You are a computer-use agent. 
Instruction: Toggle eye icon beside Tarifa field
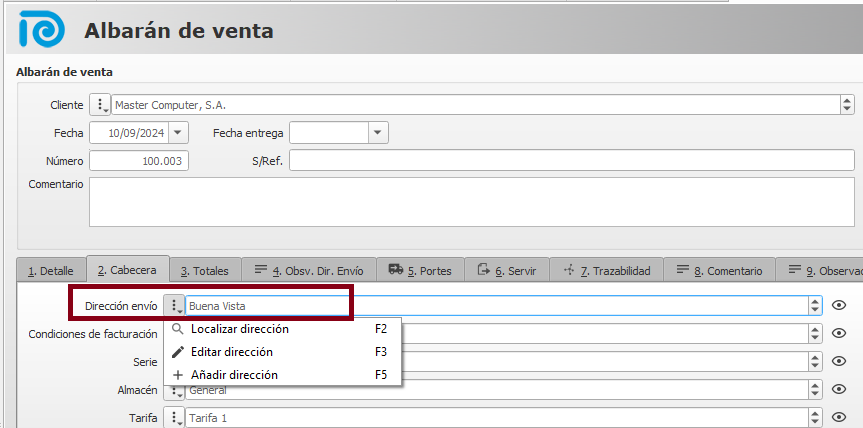pos(839,418)
